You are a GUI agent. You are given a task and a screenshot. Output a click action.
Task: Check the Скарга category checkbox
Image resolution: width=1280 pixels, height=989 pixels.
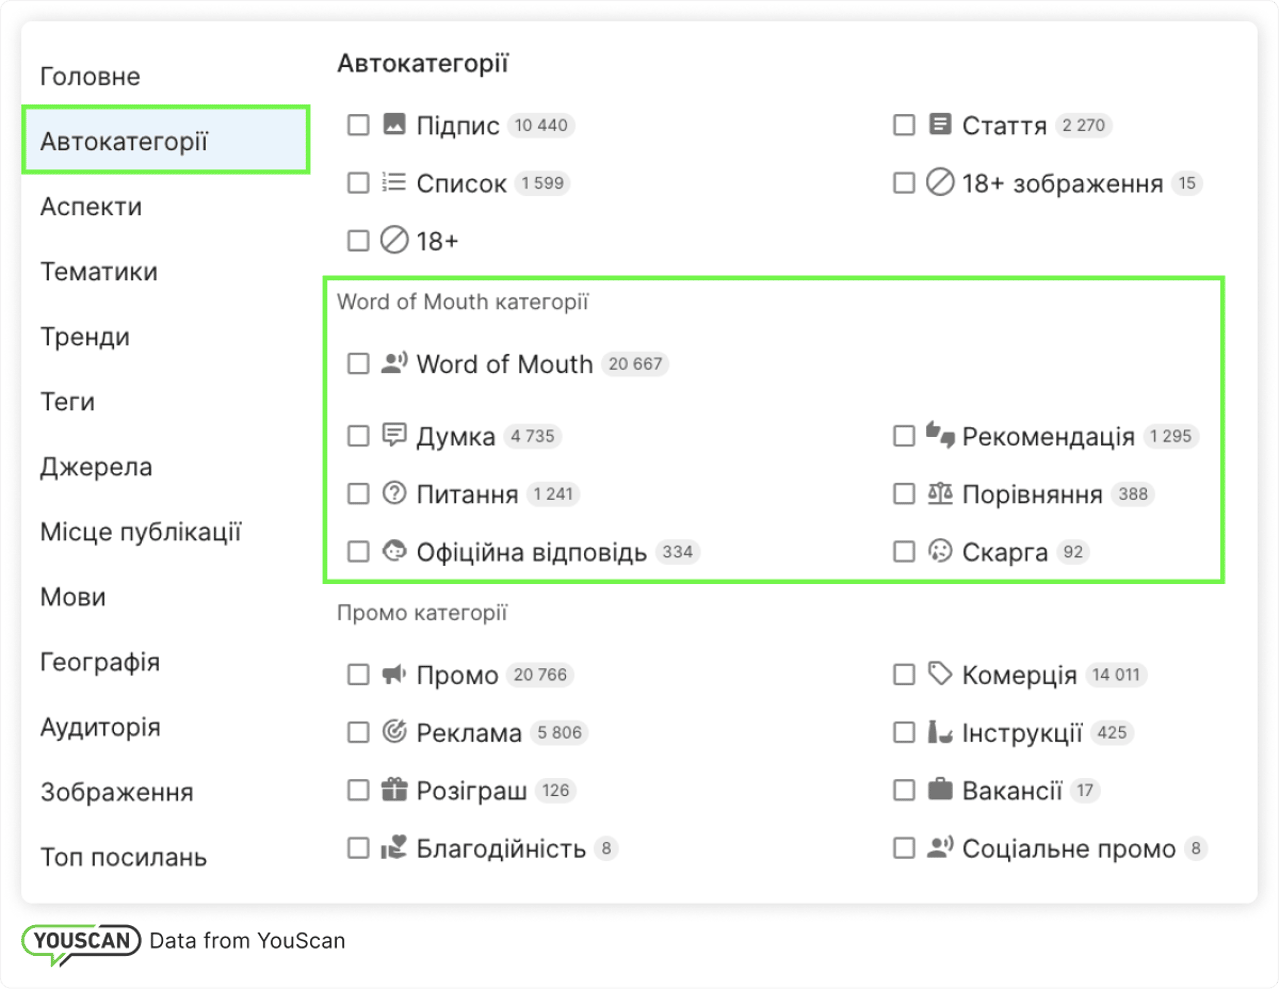pyautogui.click(x=904, y=551)
